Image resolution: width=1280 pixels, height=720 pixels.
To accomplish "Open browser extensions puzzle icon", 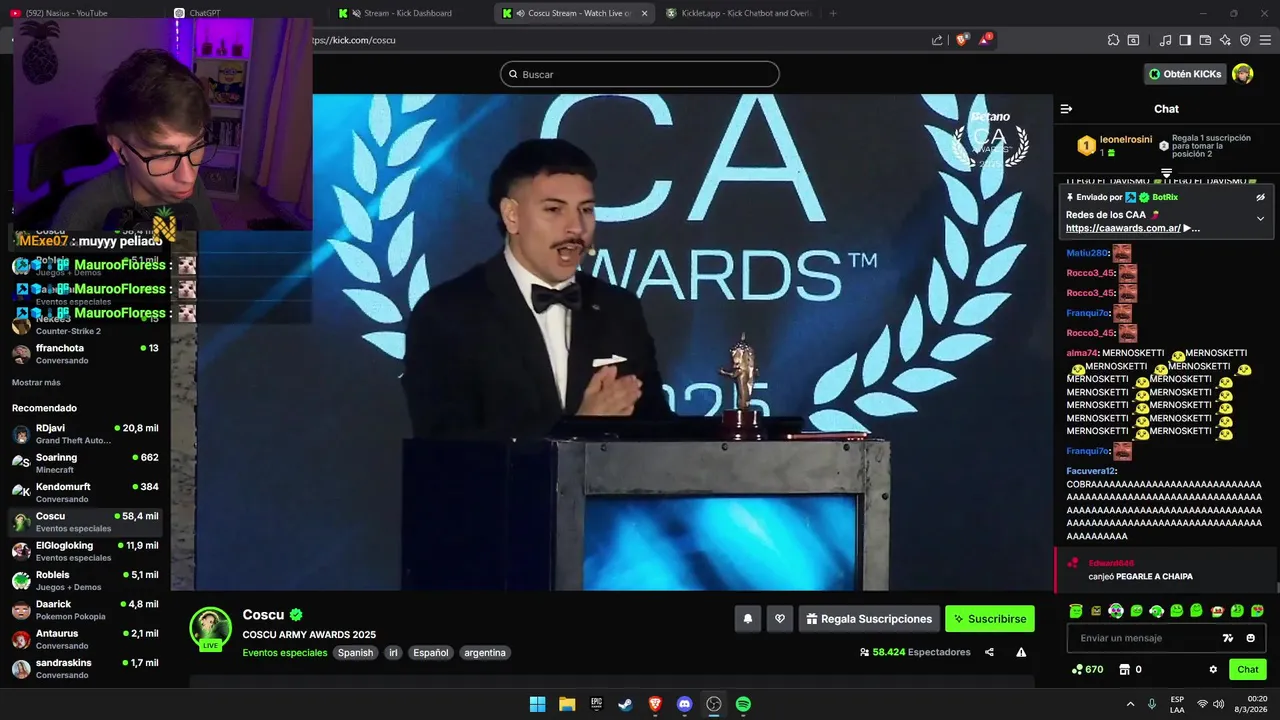I will [1113, 40].
